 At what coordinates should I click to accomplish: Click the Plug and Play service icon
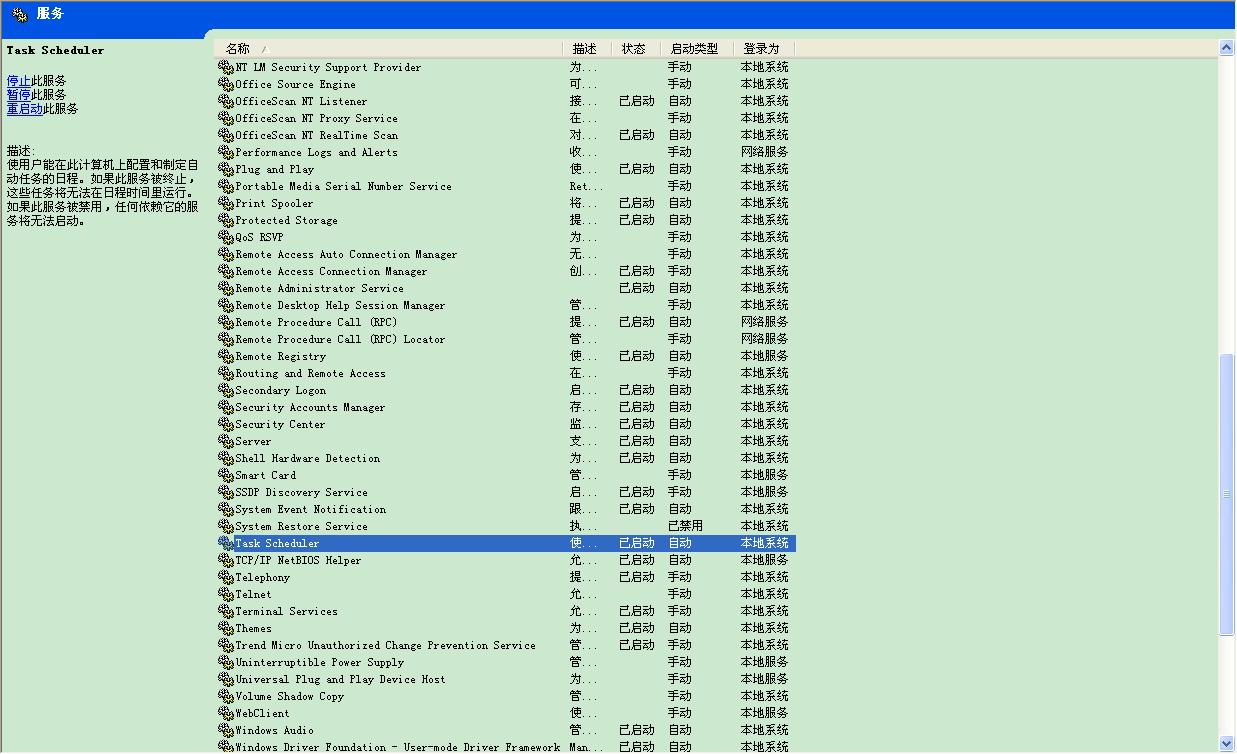click(226, 169)
